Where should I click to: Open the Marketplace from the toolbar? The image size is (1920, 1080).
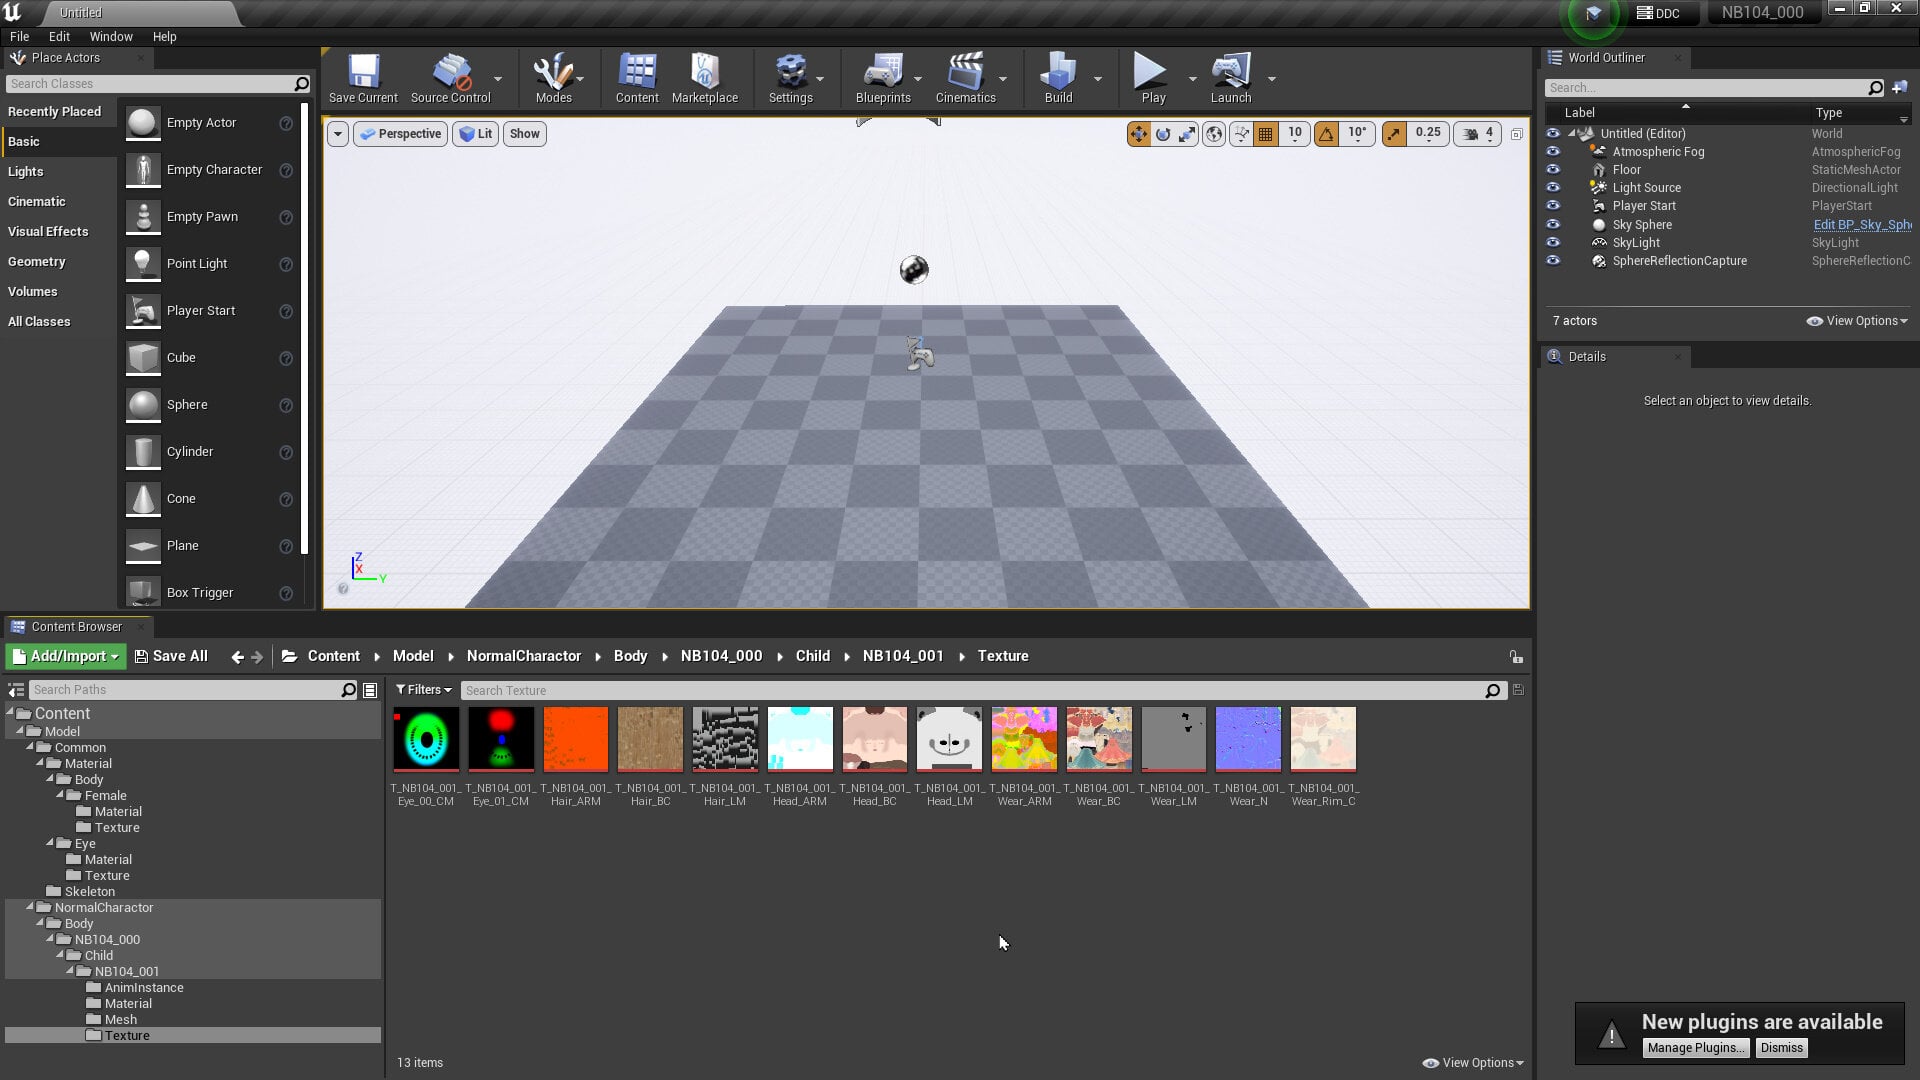click(x=705, y=78)
